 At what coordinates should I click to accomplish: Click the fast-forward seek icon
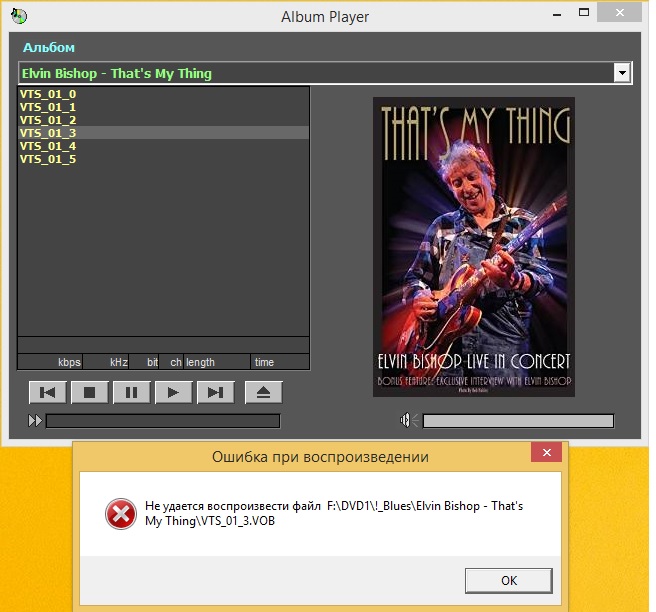pyautogui.click(x=35, y=420)
